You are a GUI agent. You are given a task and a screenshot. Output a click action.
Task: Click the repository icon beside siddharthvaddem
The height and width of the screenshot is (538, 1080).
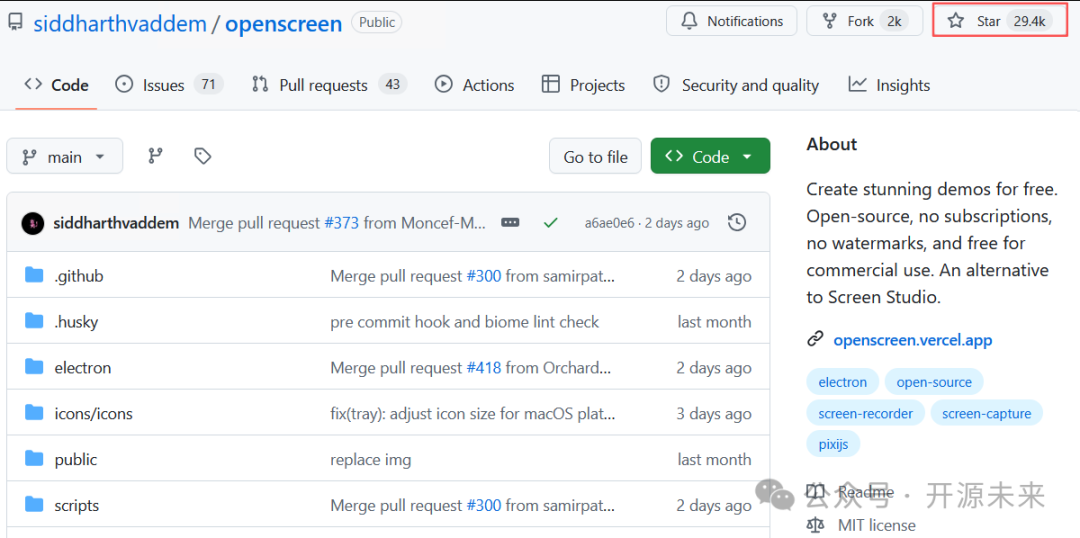(x=15, y=23)
